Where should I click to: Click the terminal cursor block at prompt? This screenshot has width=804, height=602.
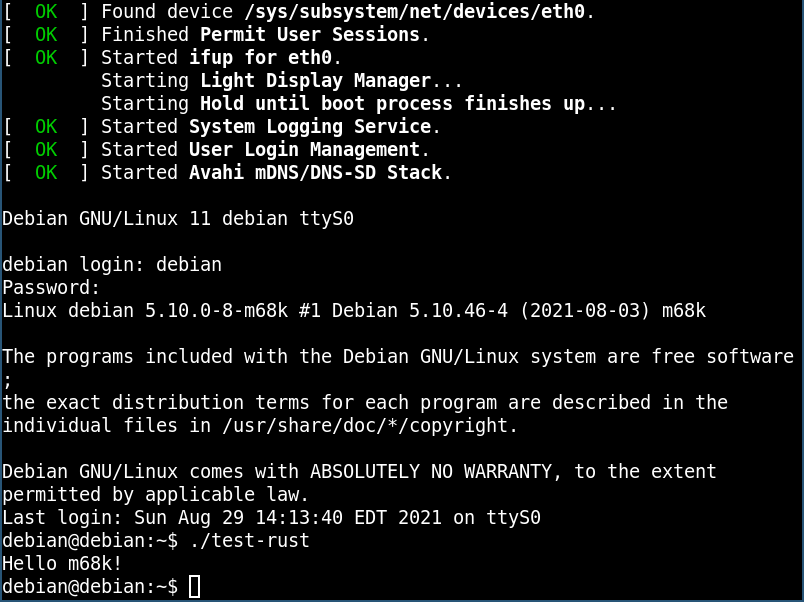(194, 586)
